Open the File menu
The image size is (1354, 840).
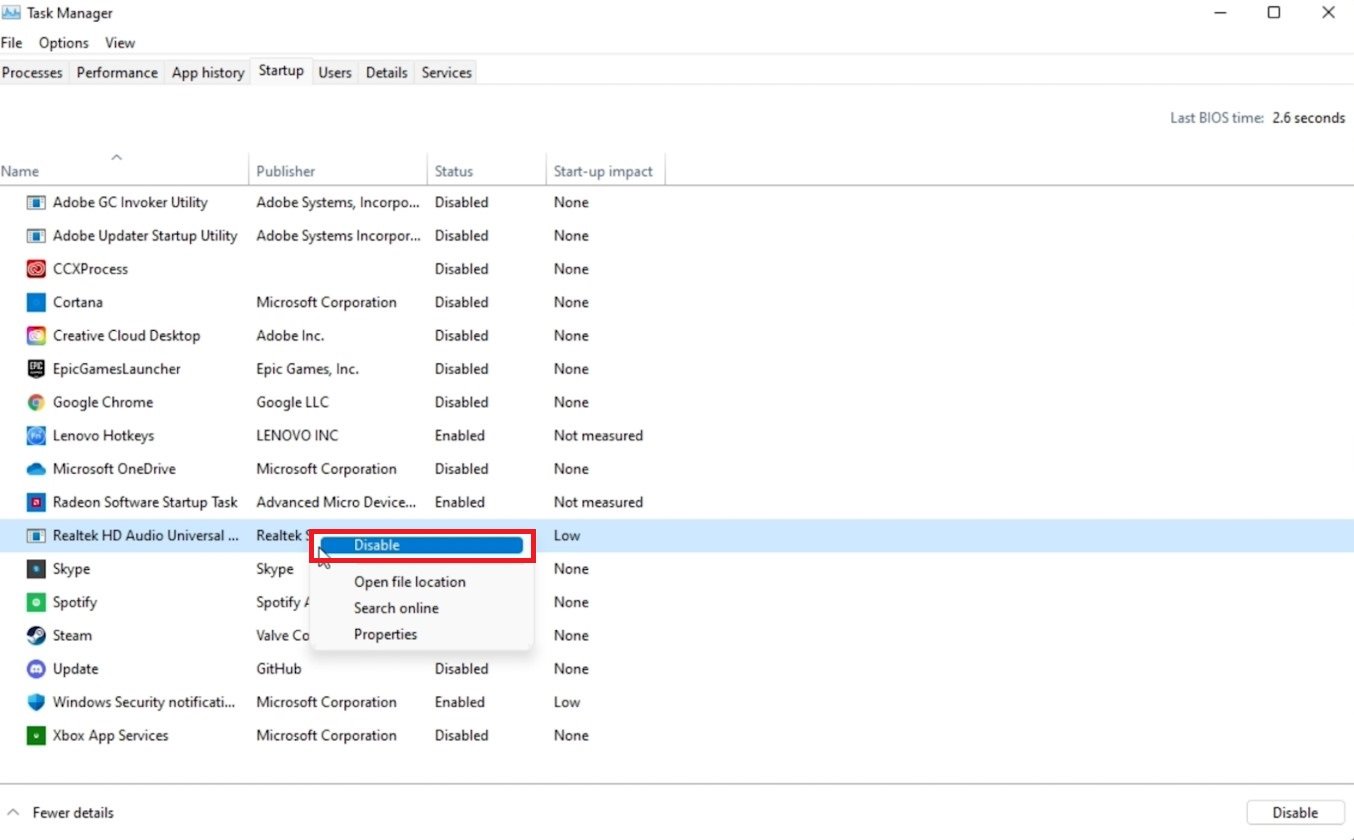(x=11, y=43)
